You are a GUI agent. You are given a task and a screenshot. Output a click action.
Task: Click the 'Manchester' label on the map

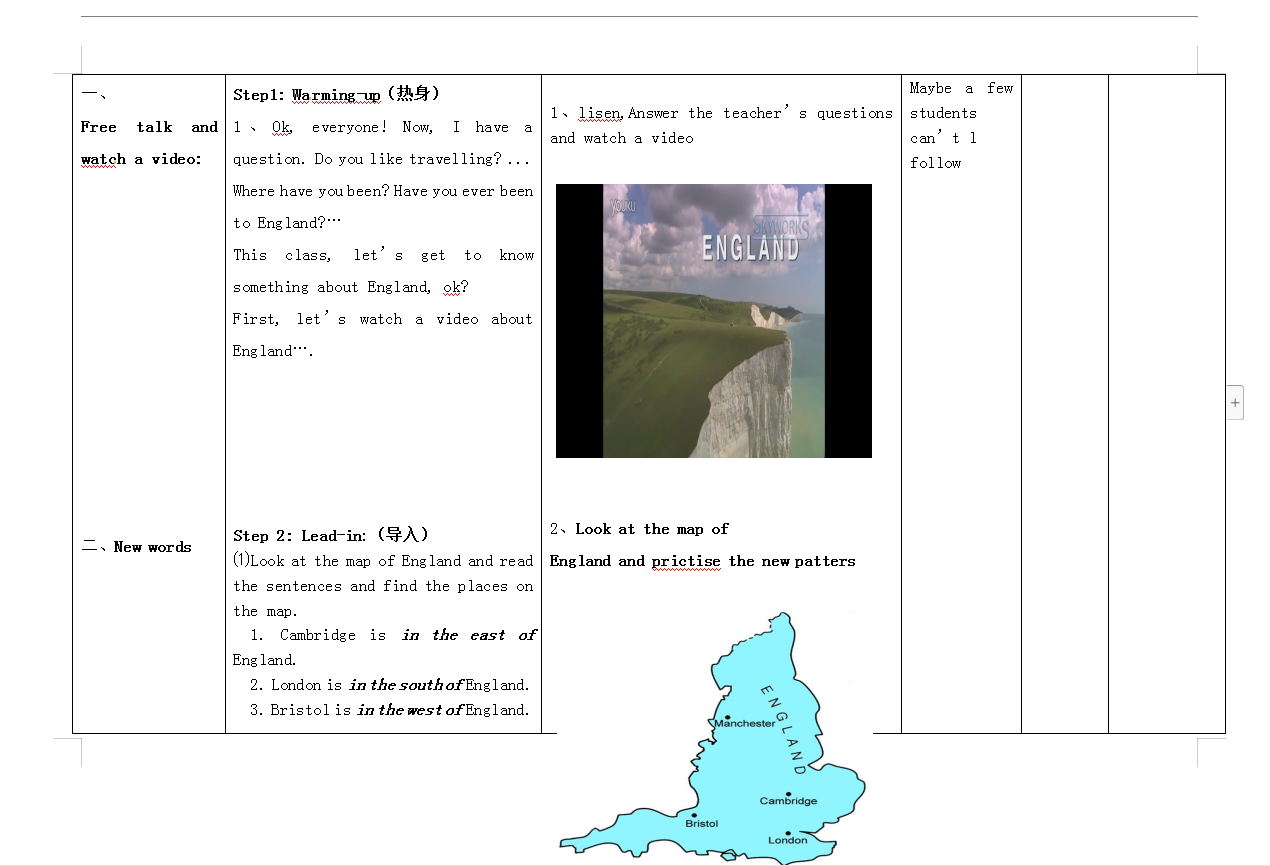(744, 723)
